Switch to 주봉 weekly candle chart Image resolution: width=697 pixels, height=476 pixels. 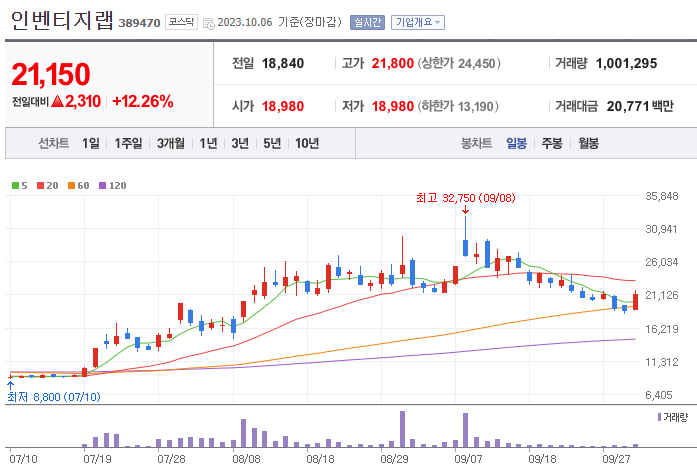pos(552,144)
